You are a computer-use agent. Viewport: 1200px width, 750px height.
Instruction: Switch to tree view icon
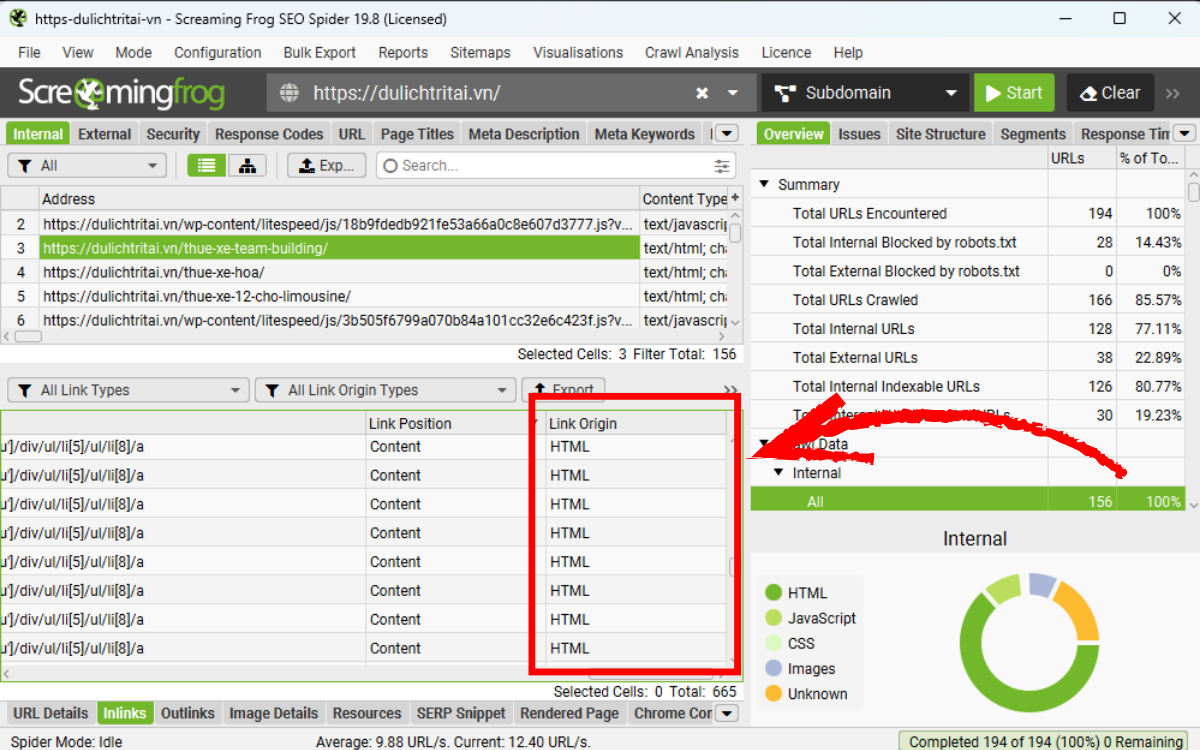click(x=248, y=166)
